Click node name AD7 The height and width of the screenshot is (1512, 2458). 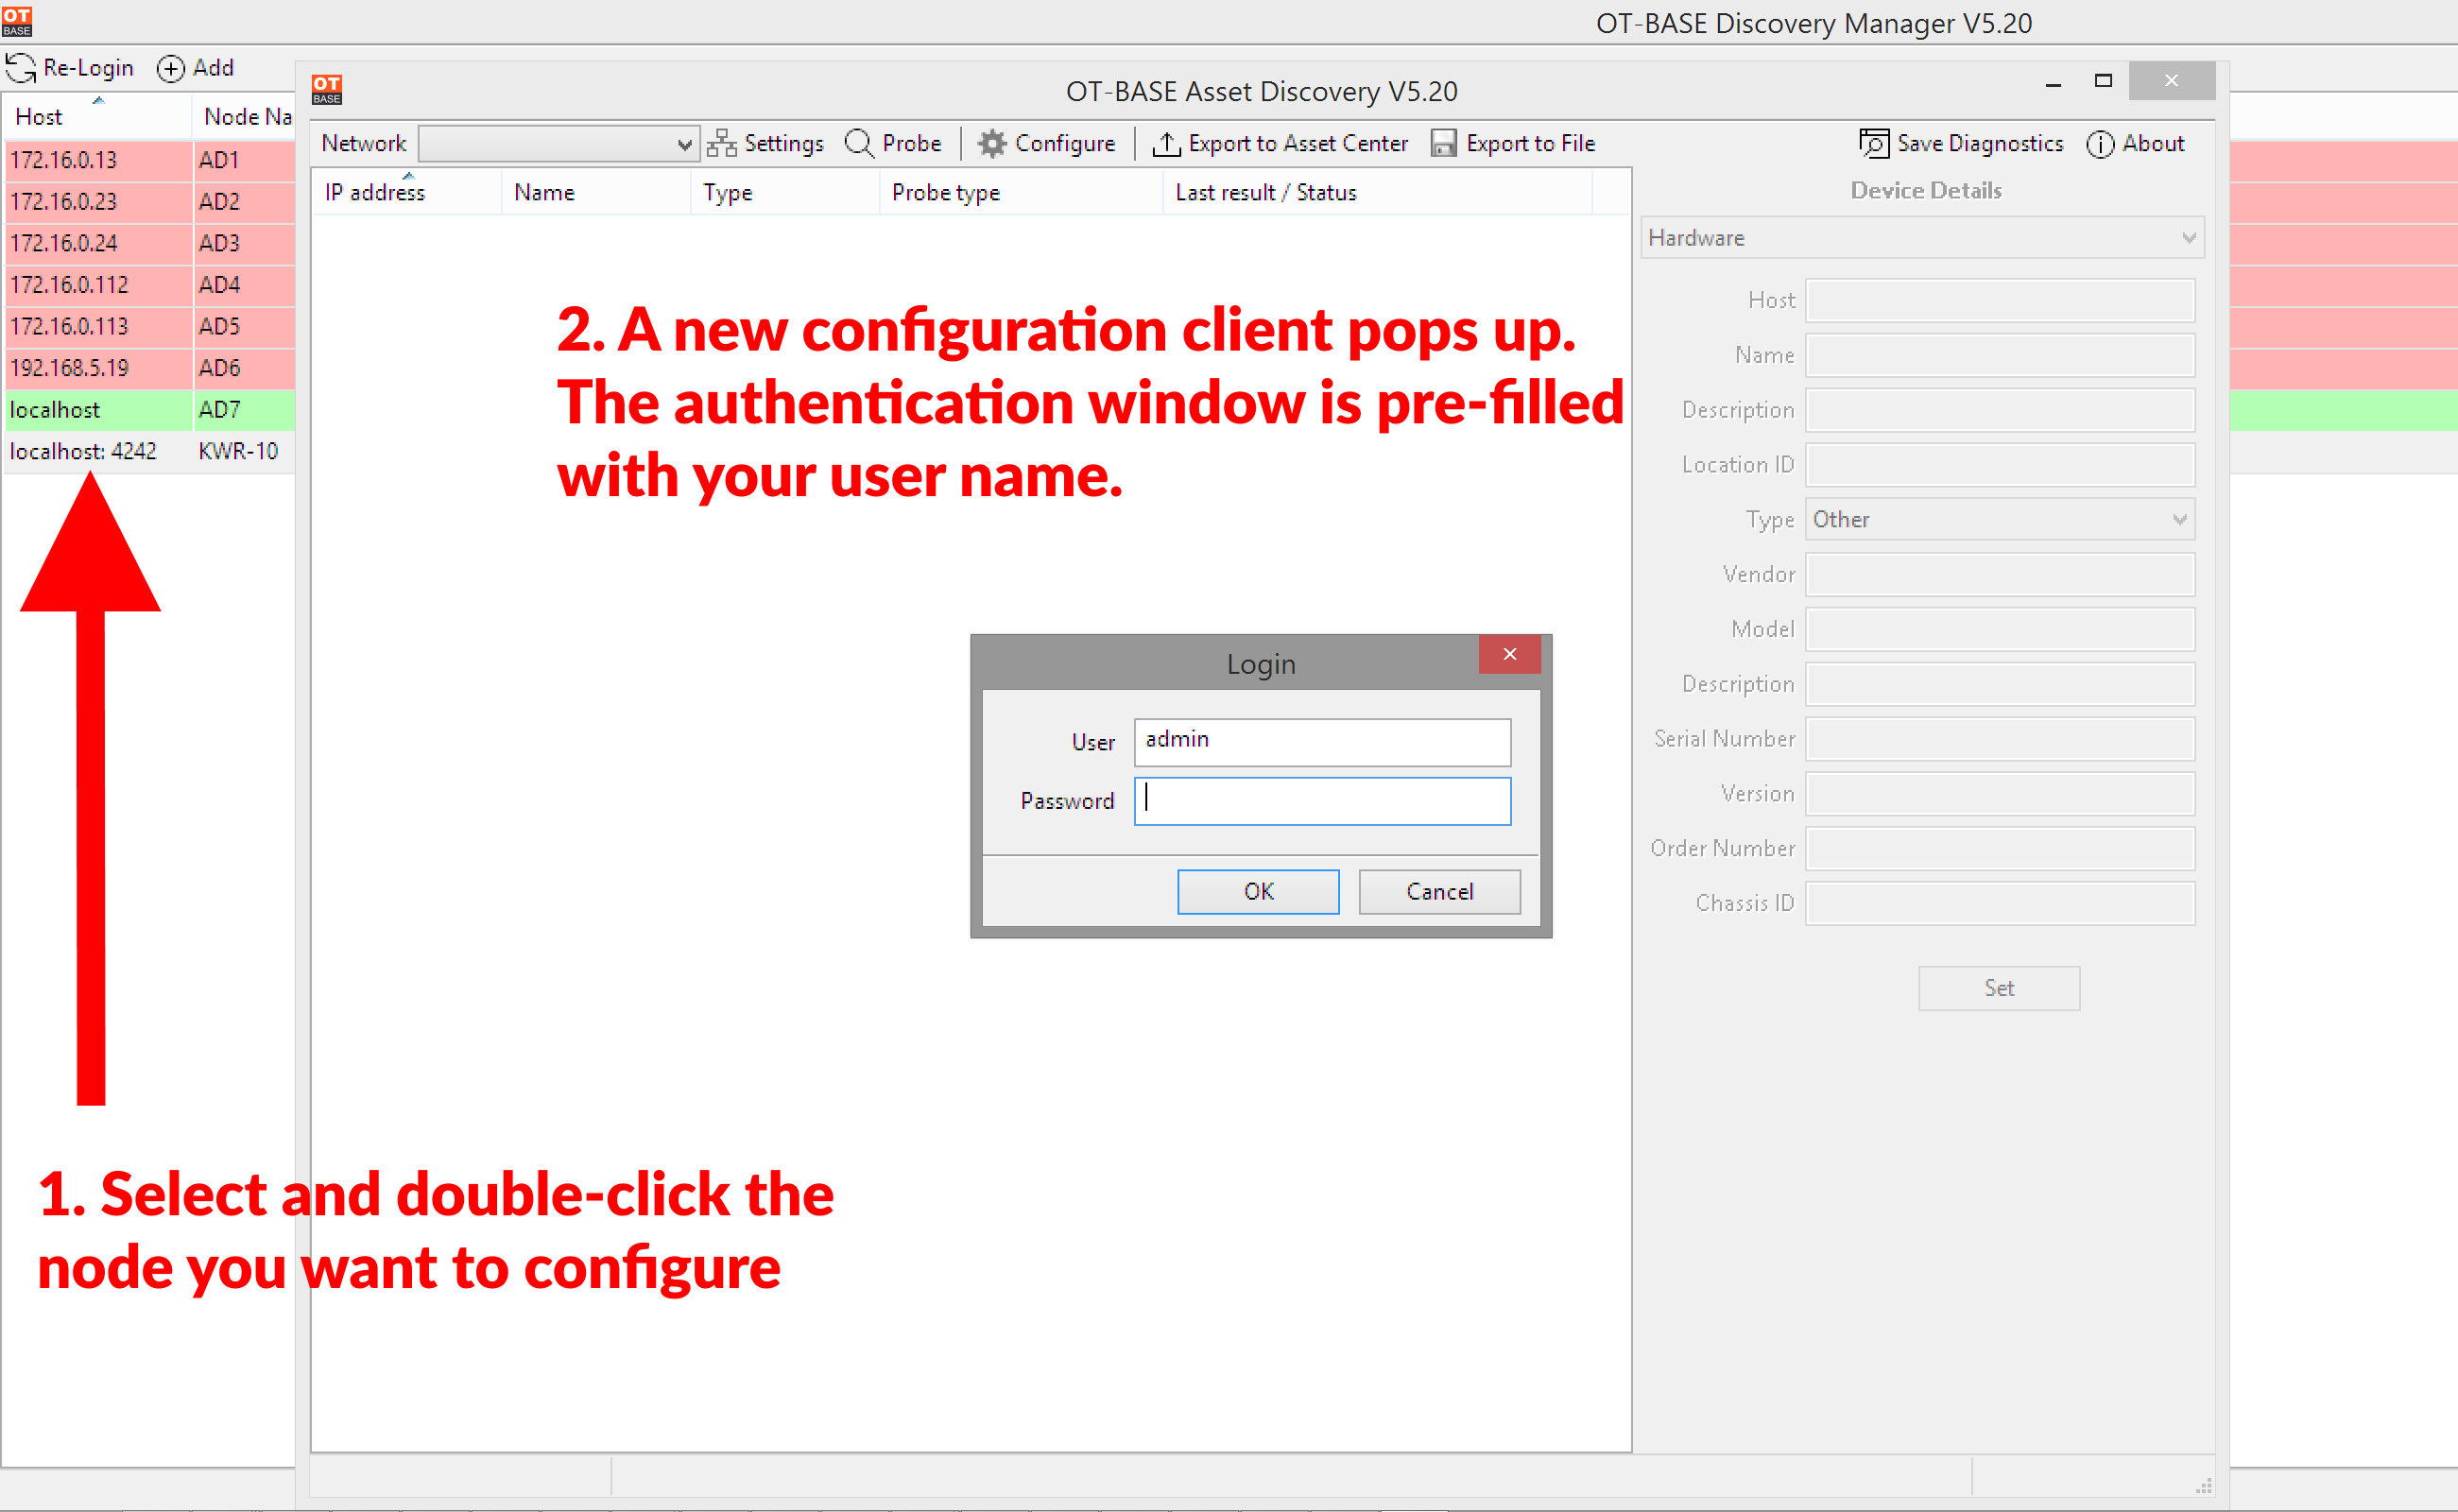tap(219, 410)
